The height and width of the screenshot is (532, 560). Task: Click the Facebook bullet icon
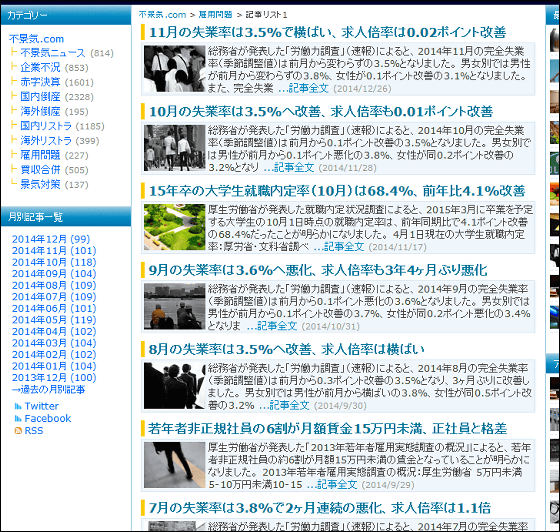pyautogui.click(x=18, y=418)
